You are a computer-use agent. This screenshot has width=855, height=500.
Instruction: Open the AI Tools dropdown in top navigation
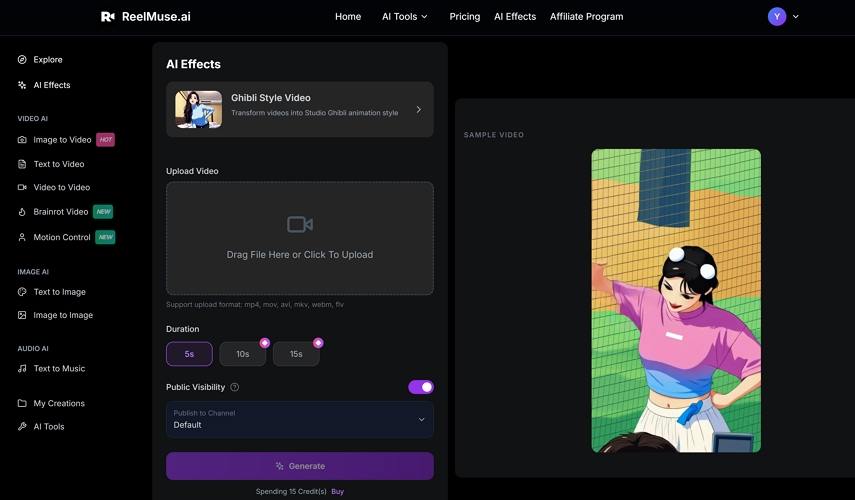pos(405,16)
